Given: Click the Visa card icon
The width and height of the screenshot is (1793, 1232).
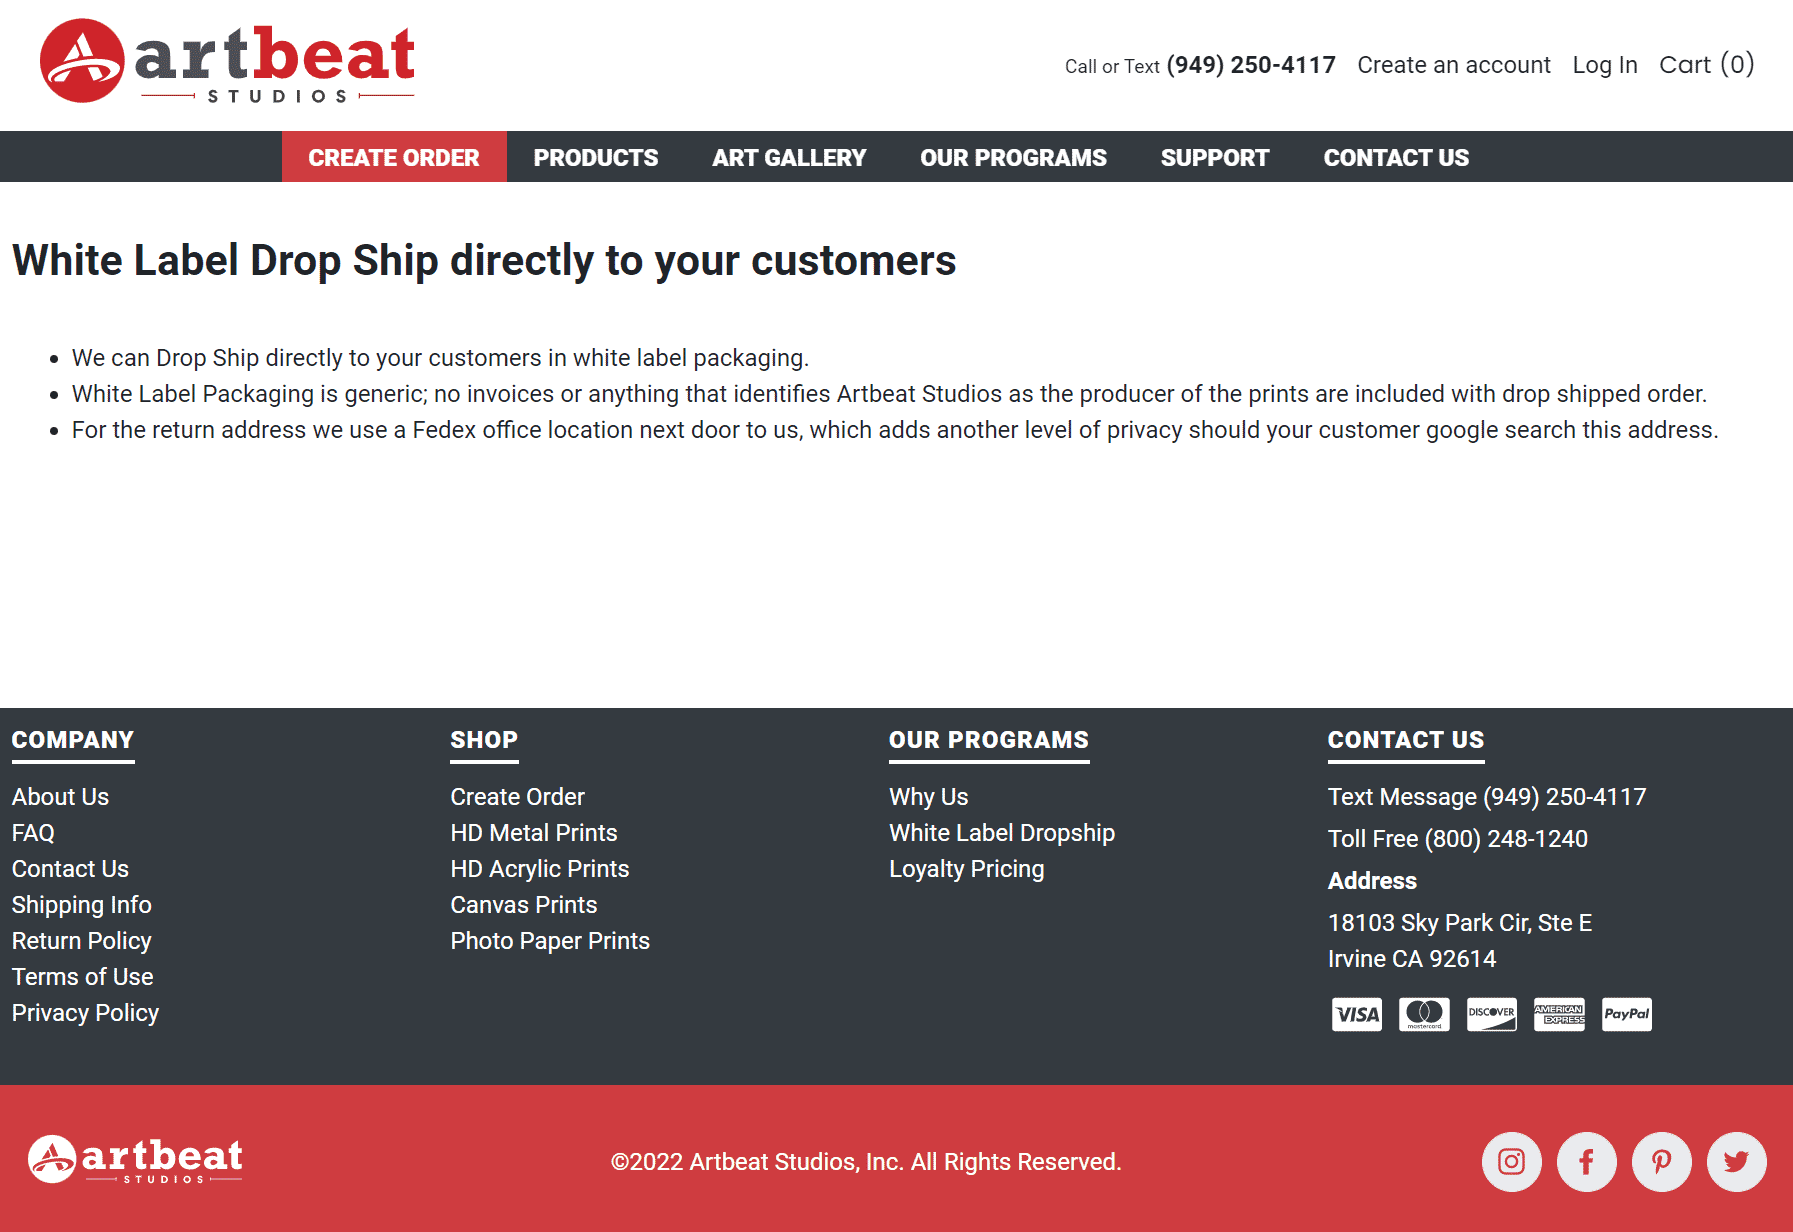Looking at the screenshot, I should (1356, 1014).
